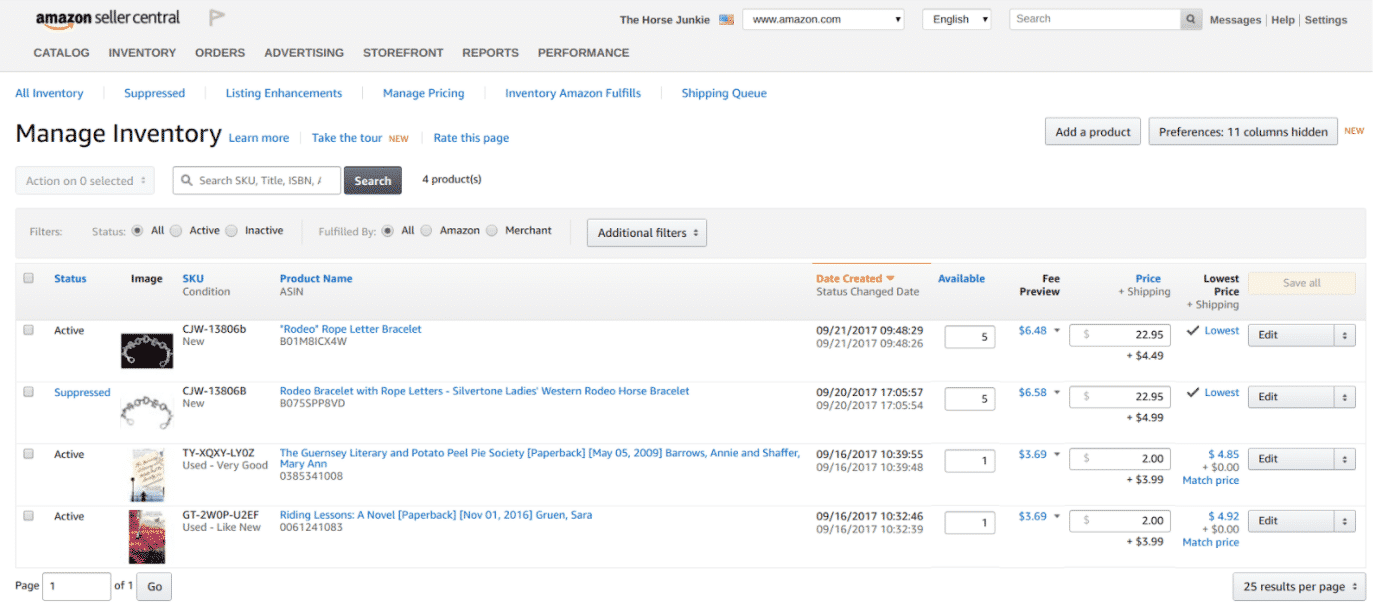Click the Amazon Seller Central logo
Viewport: 1373px width, 613px height.
(107, 19)
